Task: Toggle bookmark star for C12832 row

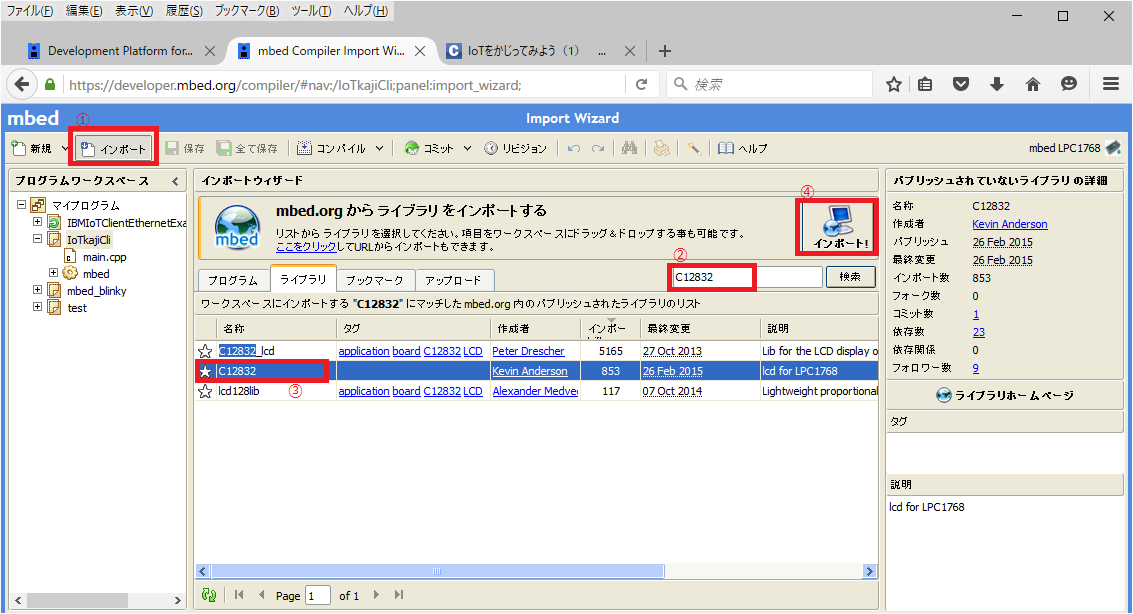Action: [x=205, y=371]
